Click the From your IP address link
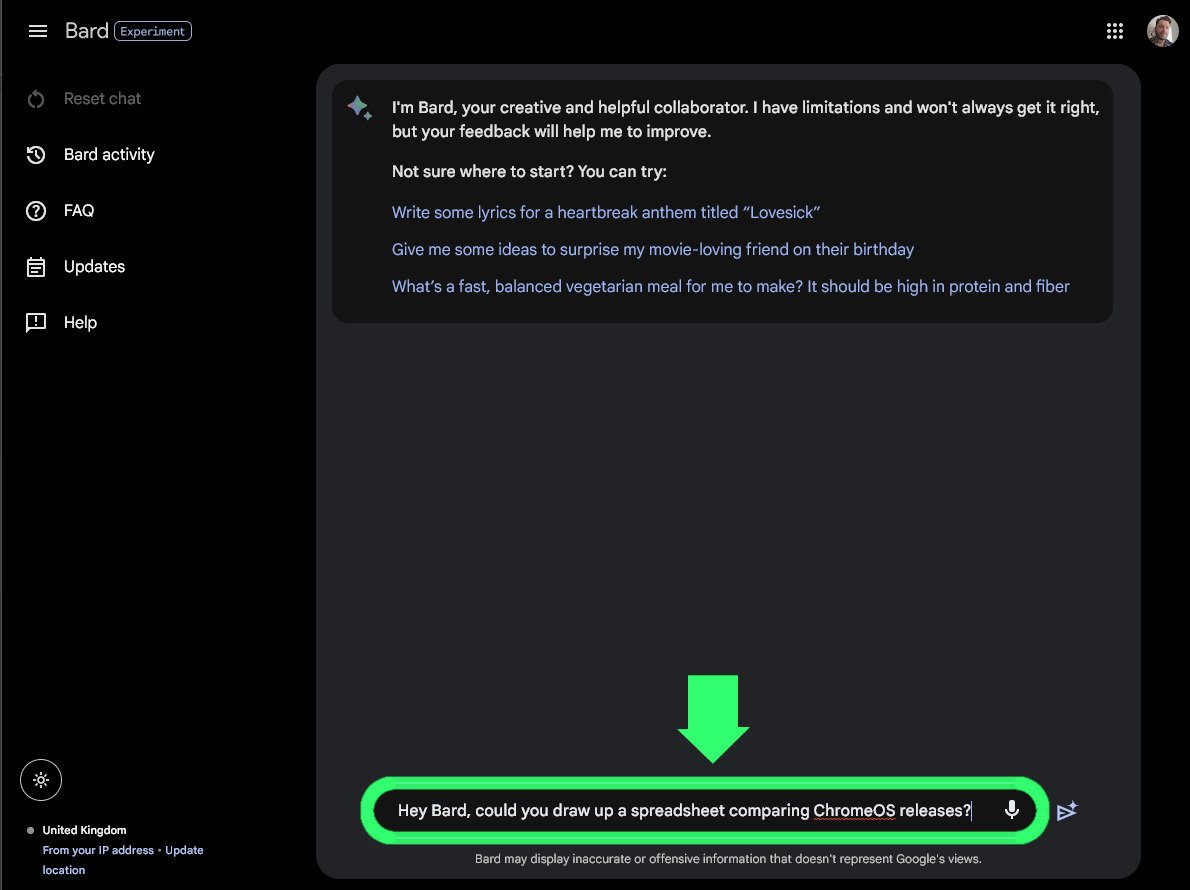The height and width of the screenshot is (890, 1190). [x=98, y=850]
